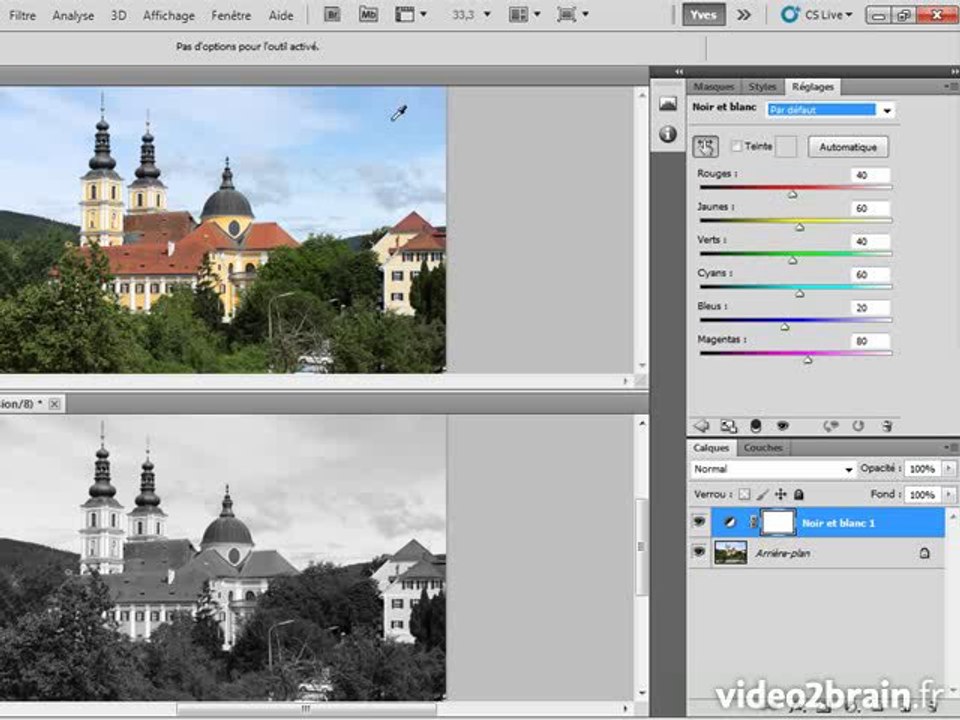Launch Adobe Bridge from the Br icon
960x720 pixels.
tap(333, 15)
